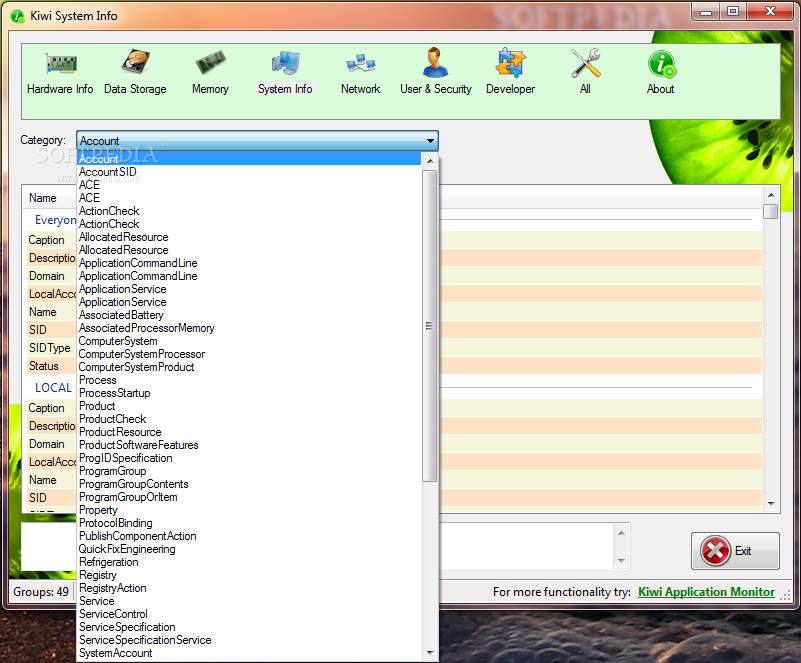Select the first Caption row
This screenshot has width=801, height=663.
pos(51,240)
